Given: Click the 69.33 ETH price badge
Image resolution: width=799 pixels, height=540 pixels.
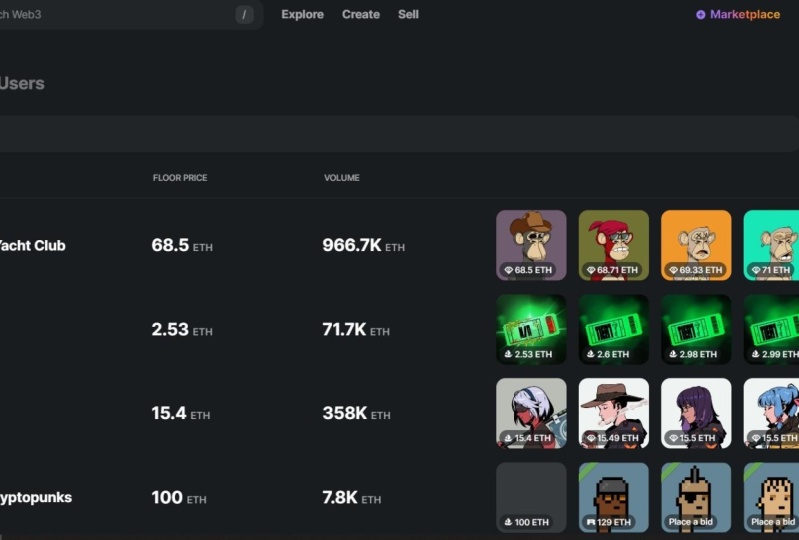Looking at the screenshot, I should tap(696, 270).
